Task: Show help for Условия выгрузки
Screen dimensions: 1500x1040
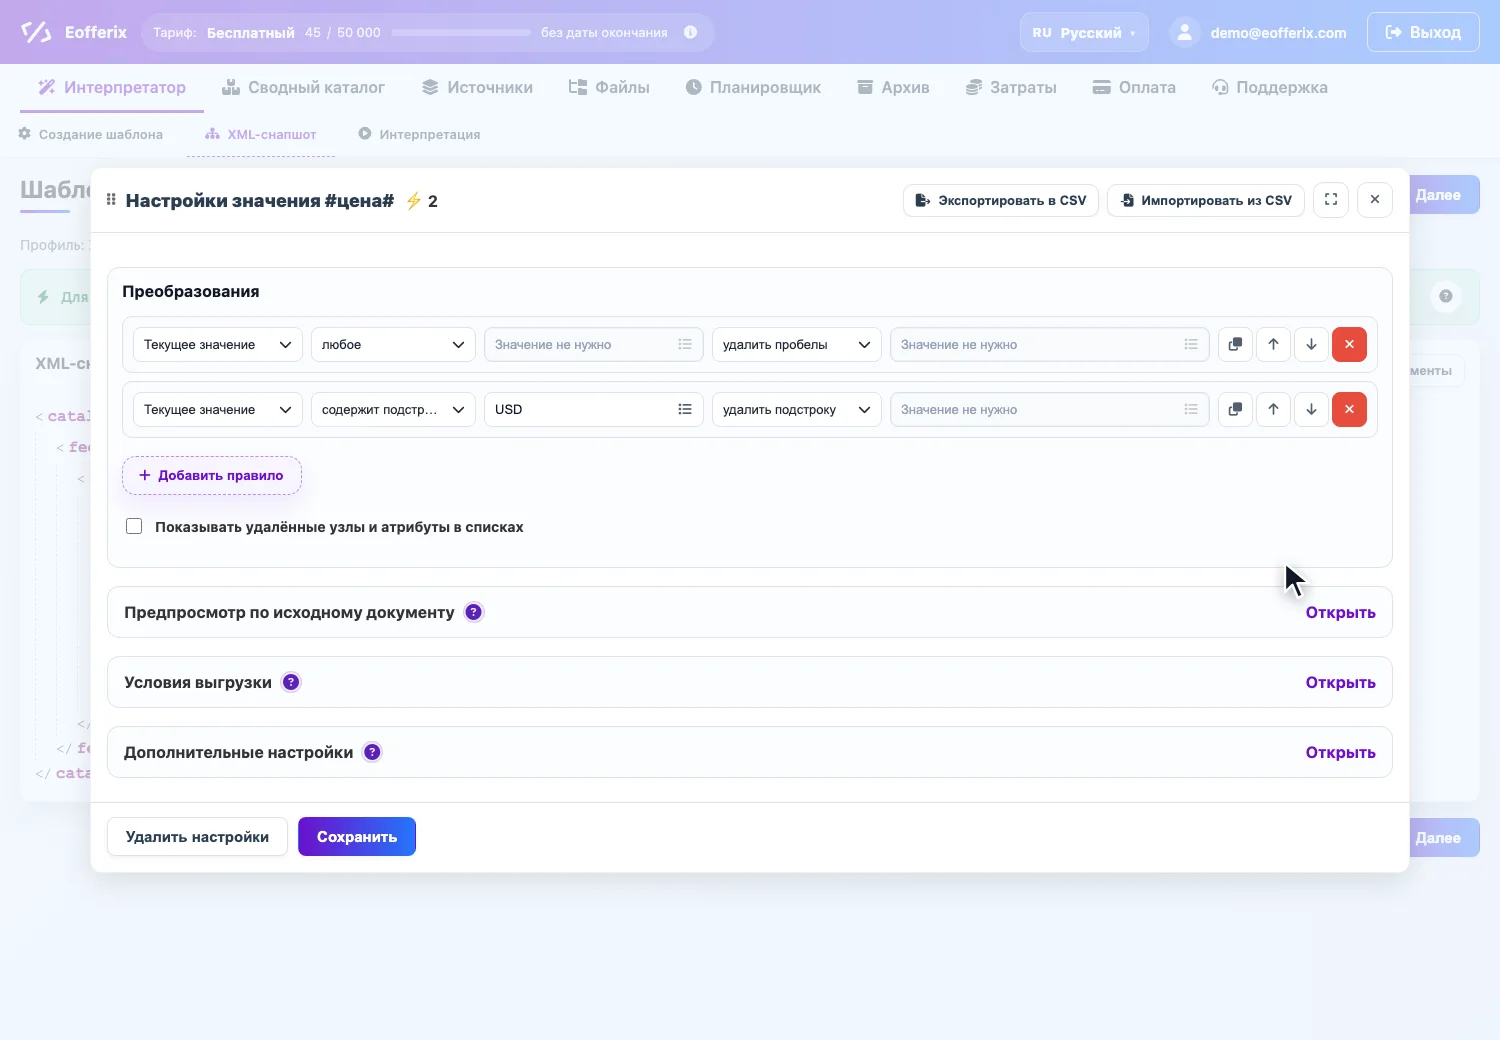Action: point(291,682)
